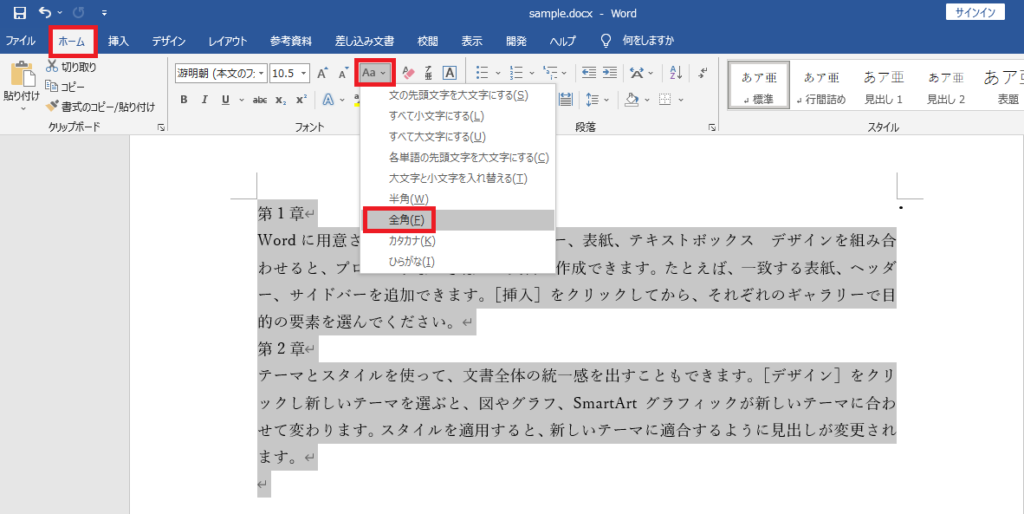Select すべて大文字にする(U) menu item
1024x514 pixels.
tap(458, 137)
